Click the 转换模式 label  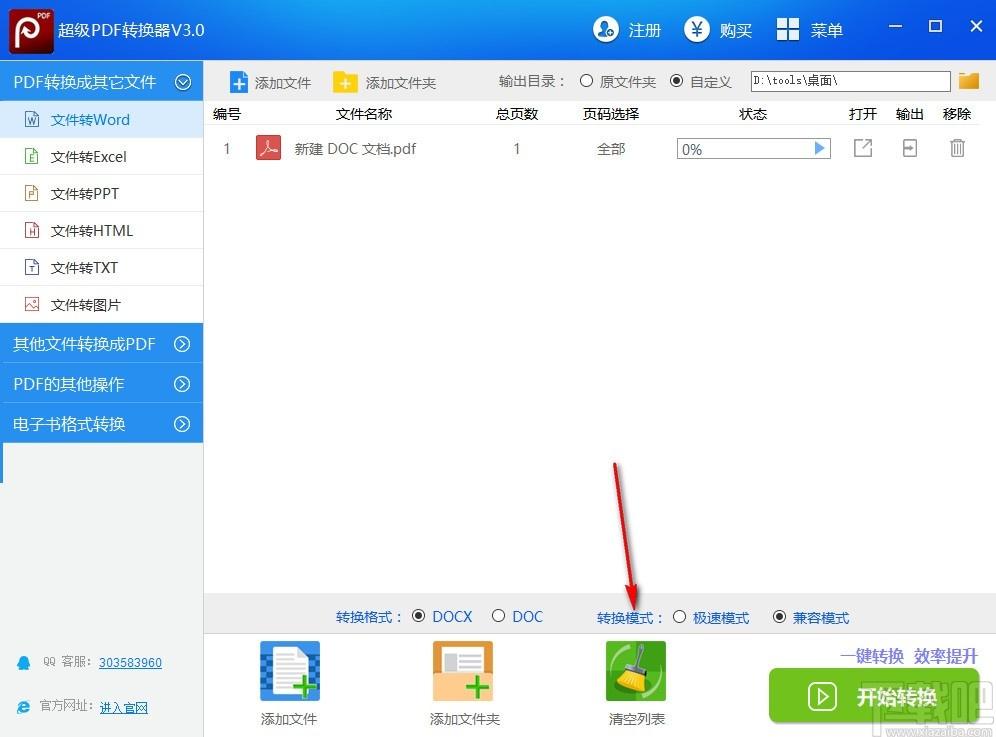coord(629,618)
